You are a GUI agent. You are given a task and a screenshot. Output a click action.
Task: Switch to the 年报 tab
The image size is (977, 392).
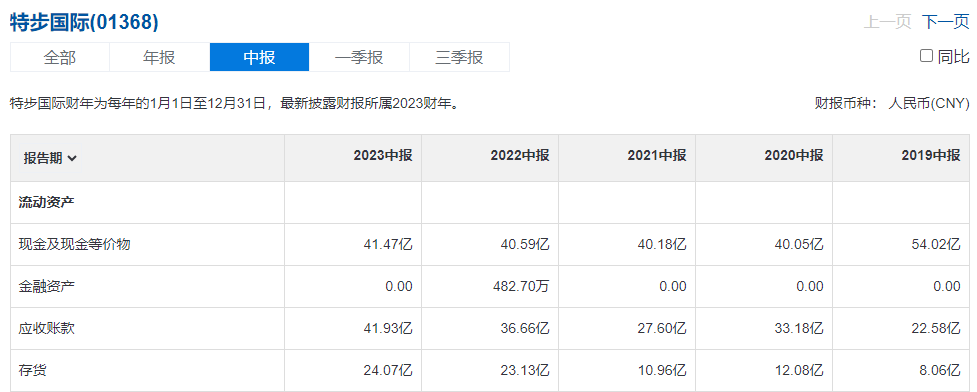[160, 57]
